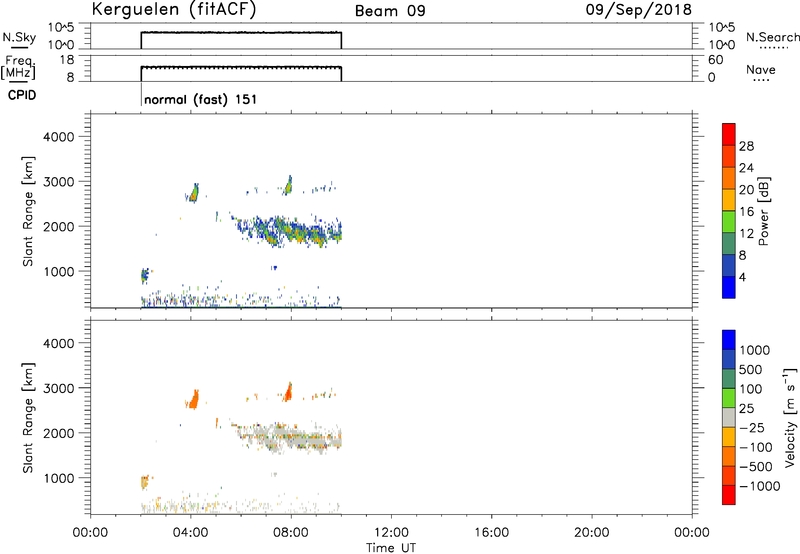
Task: Click the '-25' value on velocity colorbar
Action: click(752, 427)
